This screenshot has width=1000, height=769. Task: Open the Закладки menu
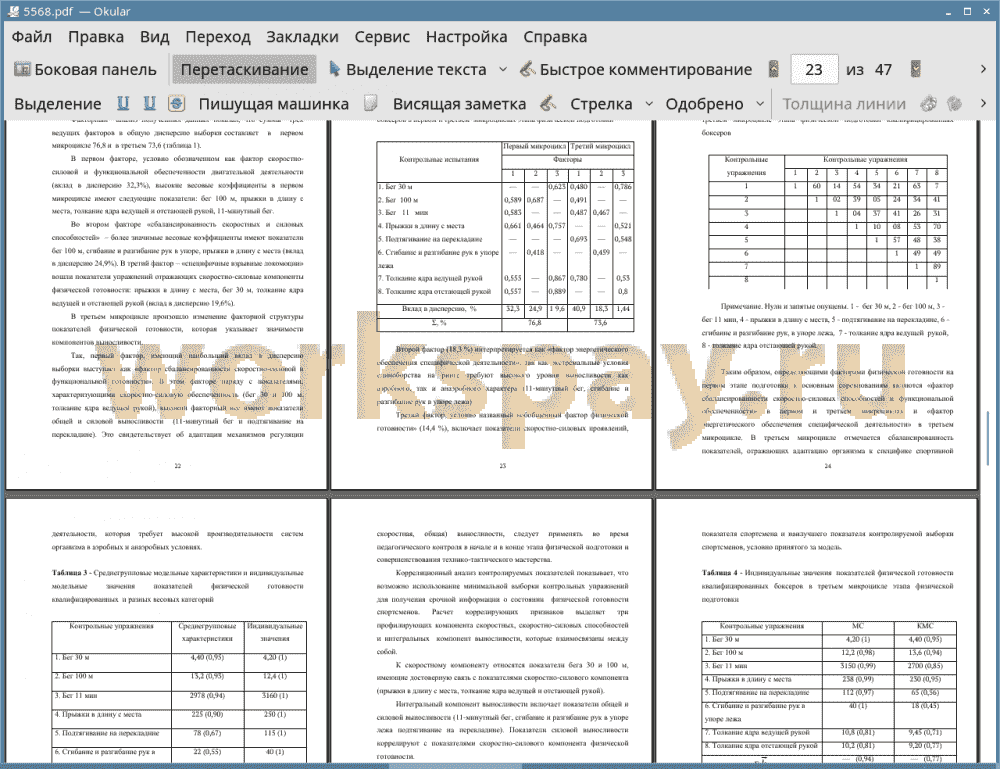point(302,37)
